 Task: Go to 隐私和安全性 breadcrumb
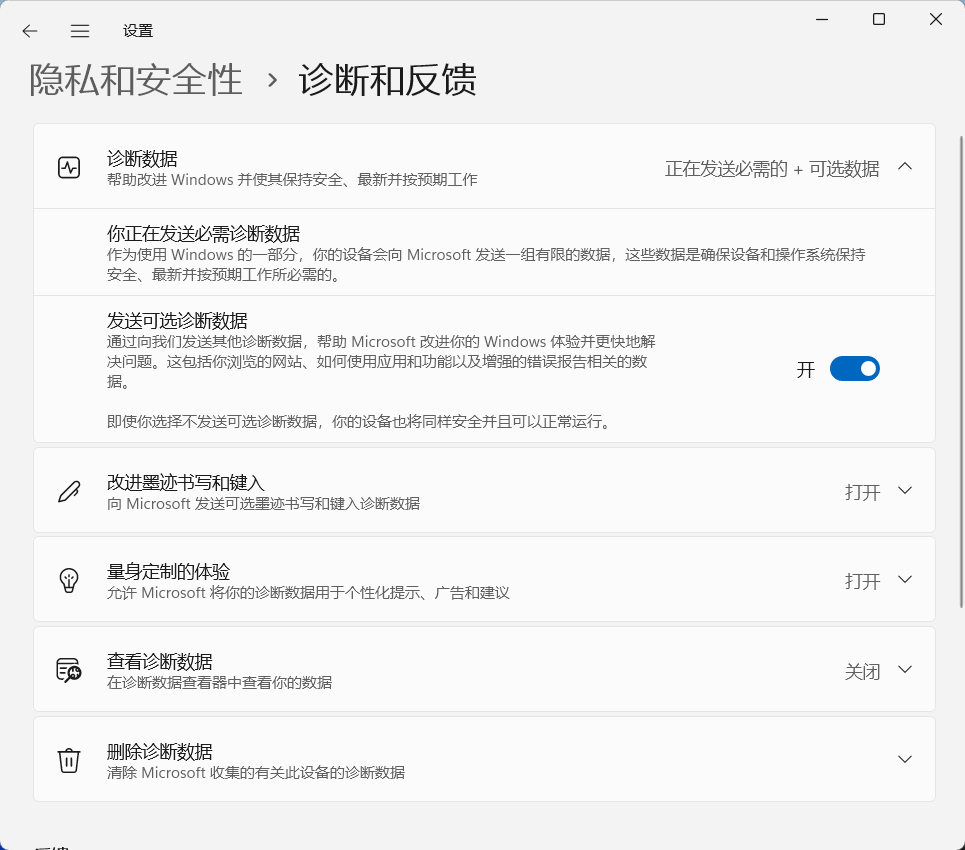(136, 80)
